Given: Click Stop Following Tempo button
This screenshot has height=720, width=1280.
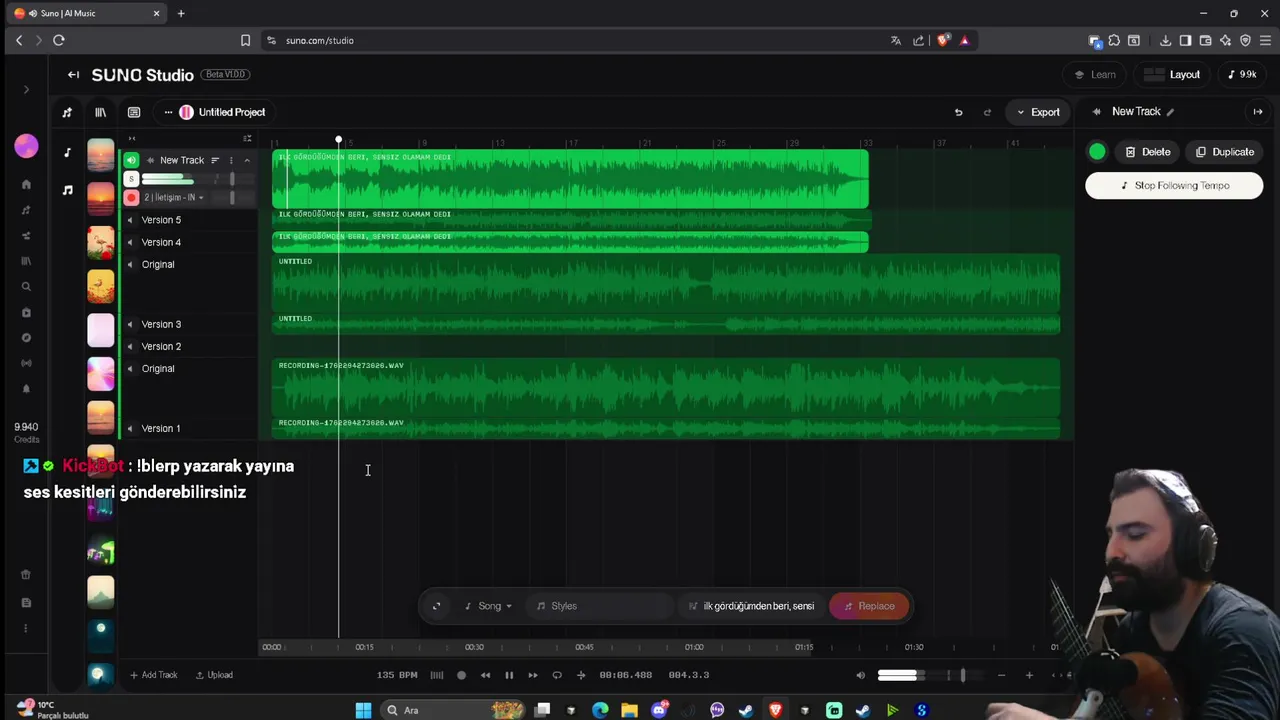Looking at the screenshot, I should (1174, 186).
